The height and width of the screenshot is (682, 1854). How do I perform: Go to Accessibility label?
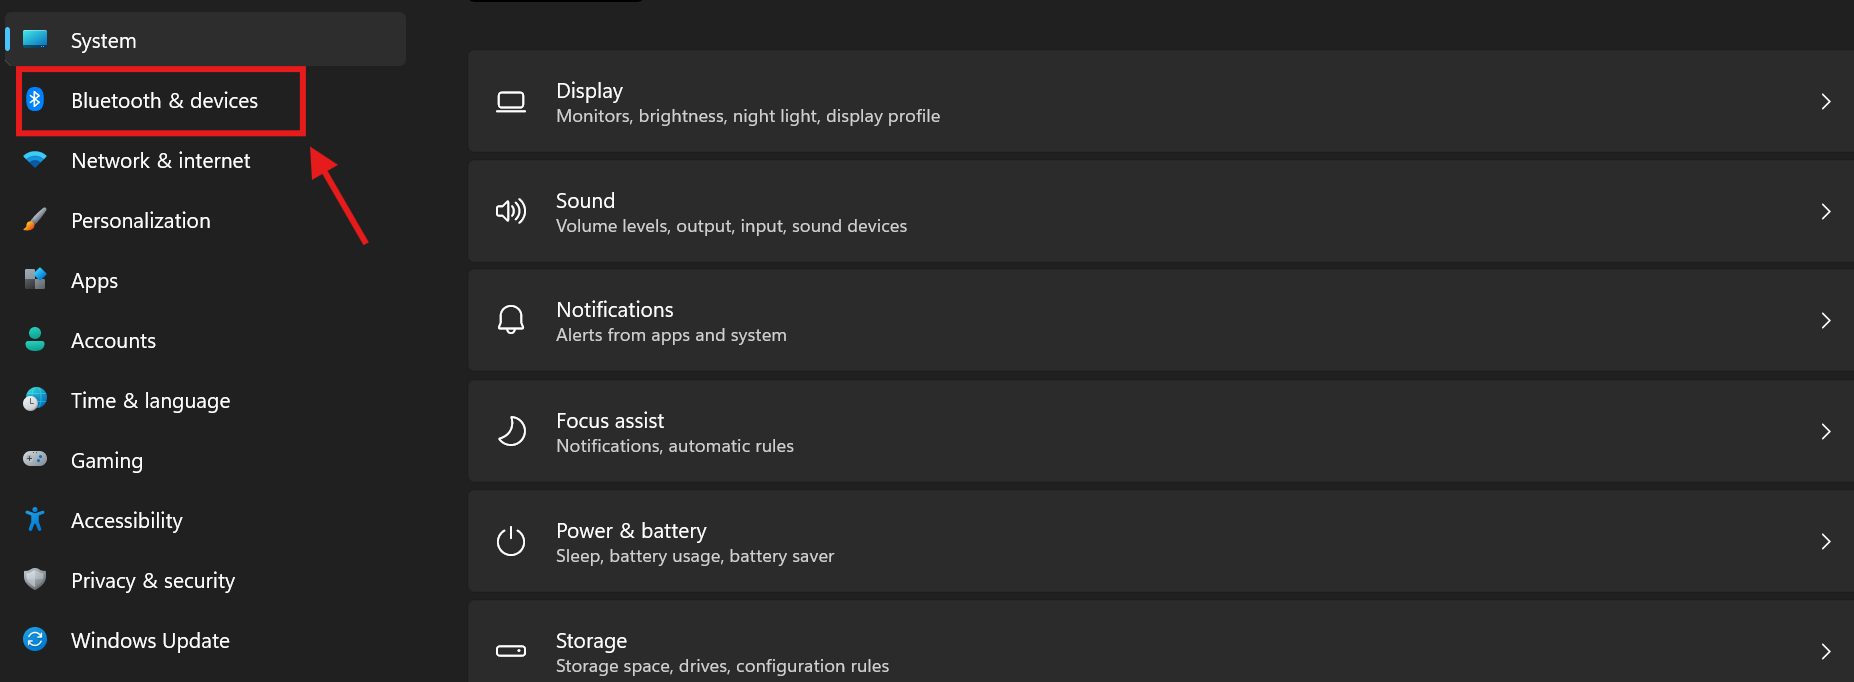(x=126, y=521)
